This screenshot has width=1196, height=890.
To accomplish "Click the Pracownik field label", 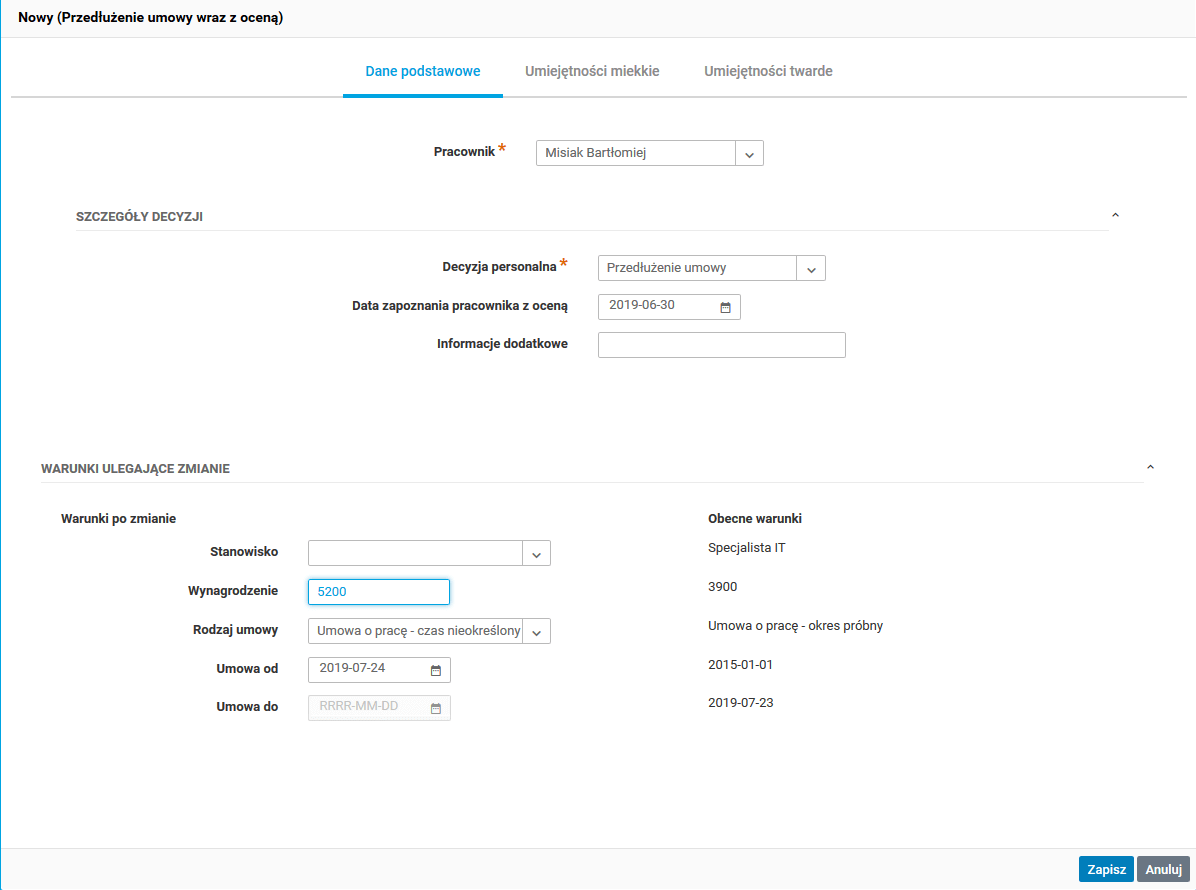I will pyautogui.click(x=464, y=152).
